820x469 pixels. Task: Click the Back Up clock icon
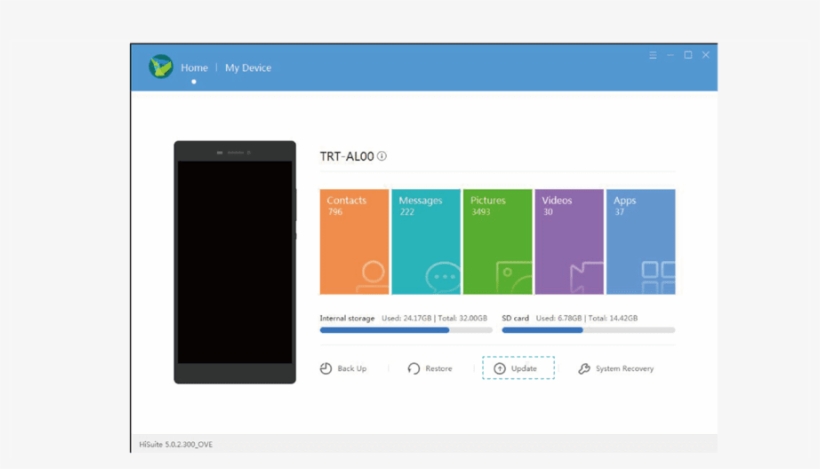coord(326,369)
